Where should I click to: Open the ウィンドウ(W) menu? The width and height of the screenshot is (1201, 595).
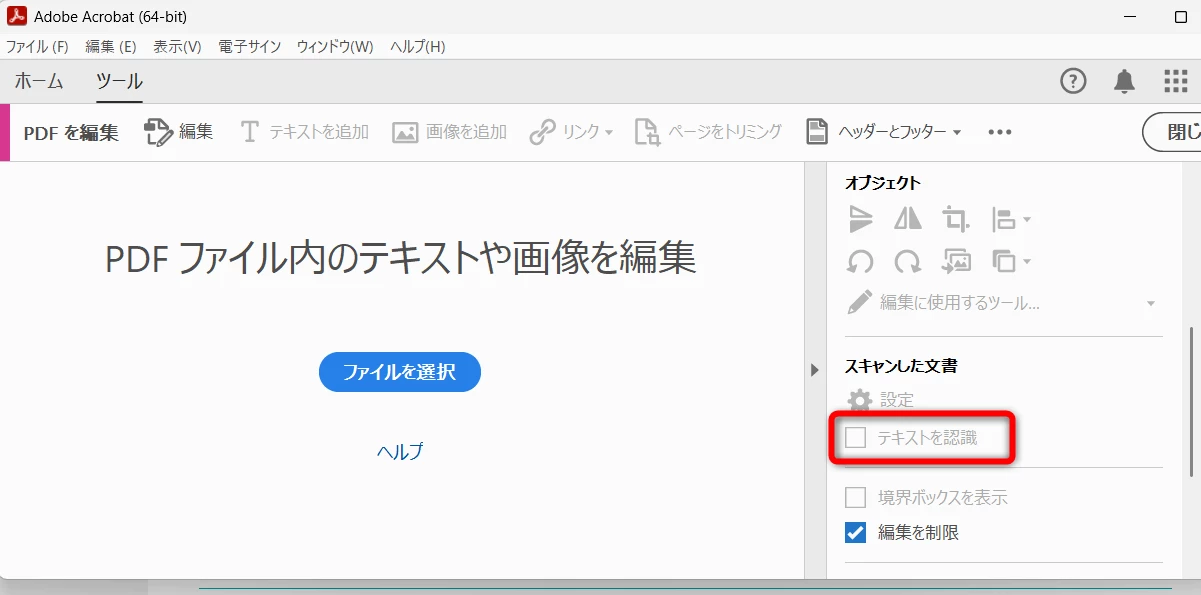click(x=335, y=47)
